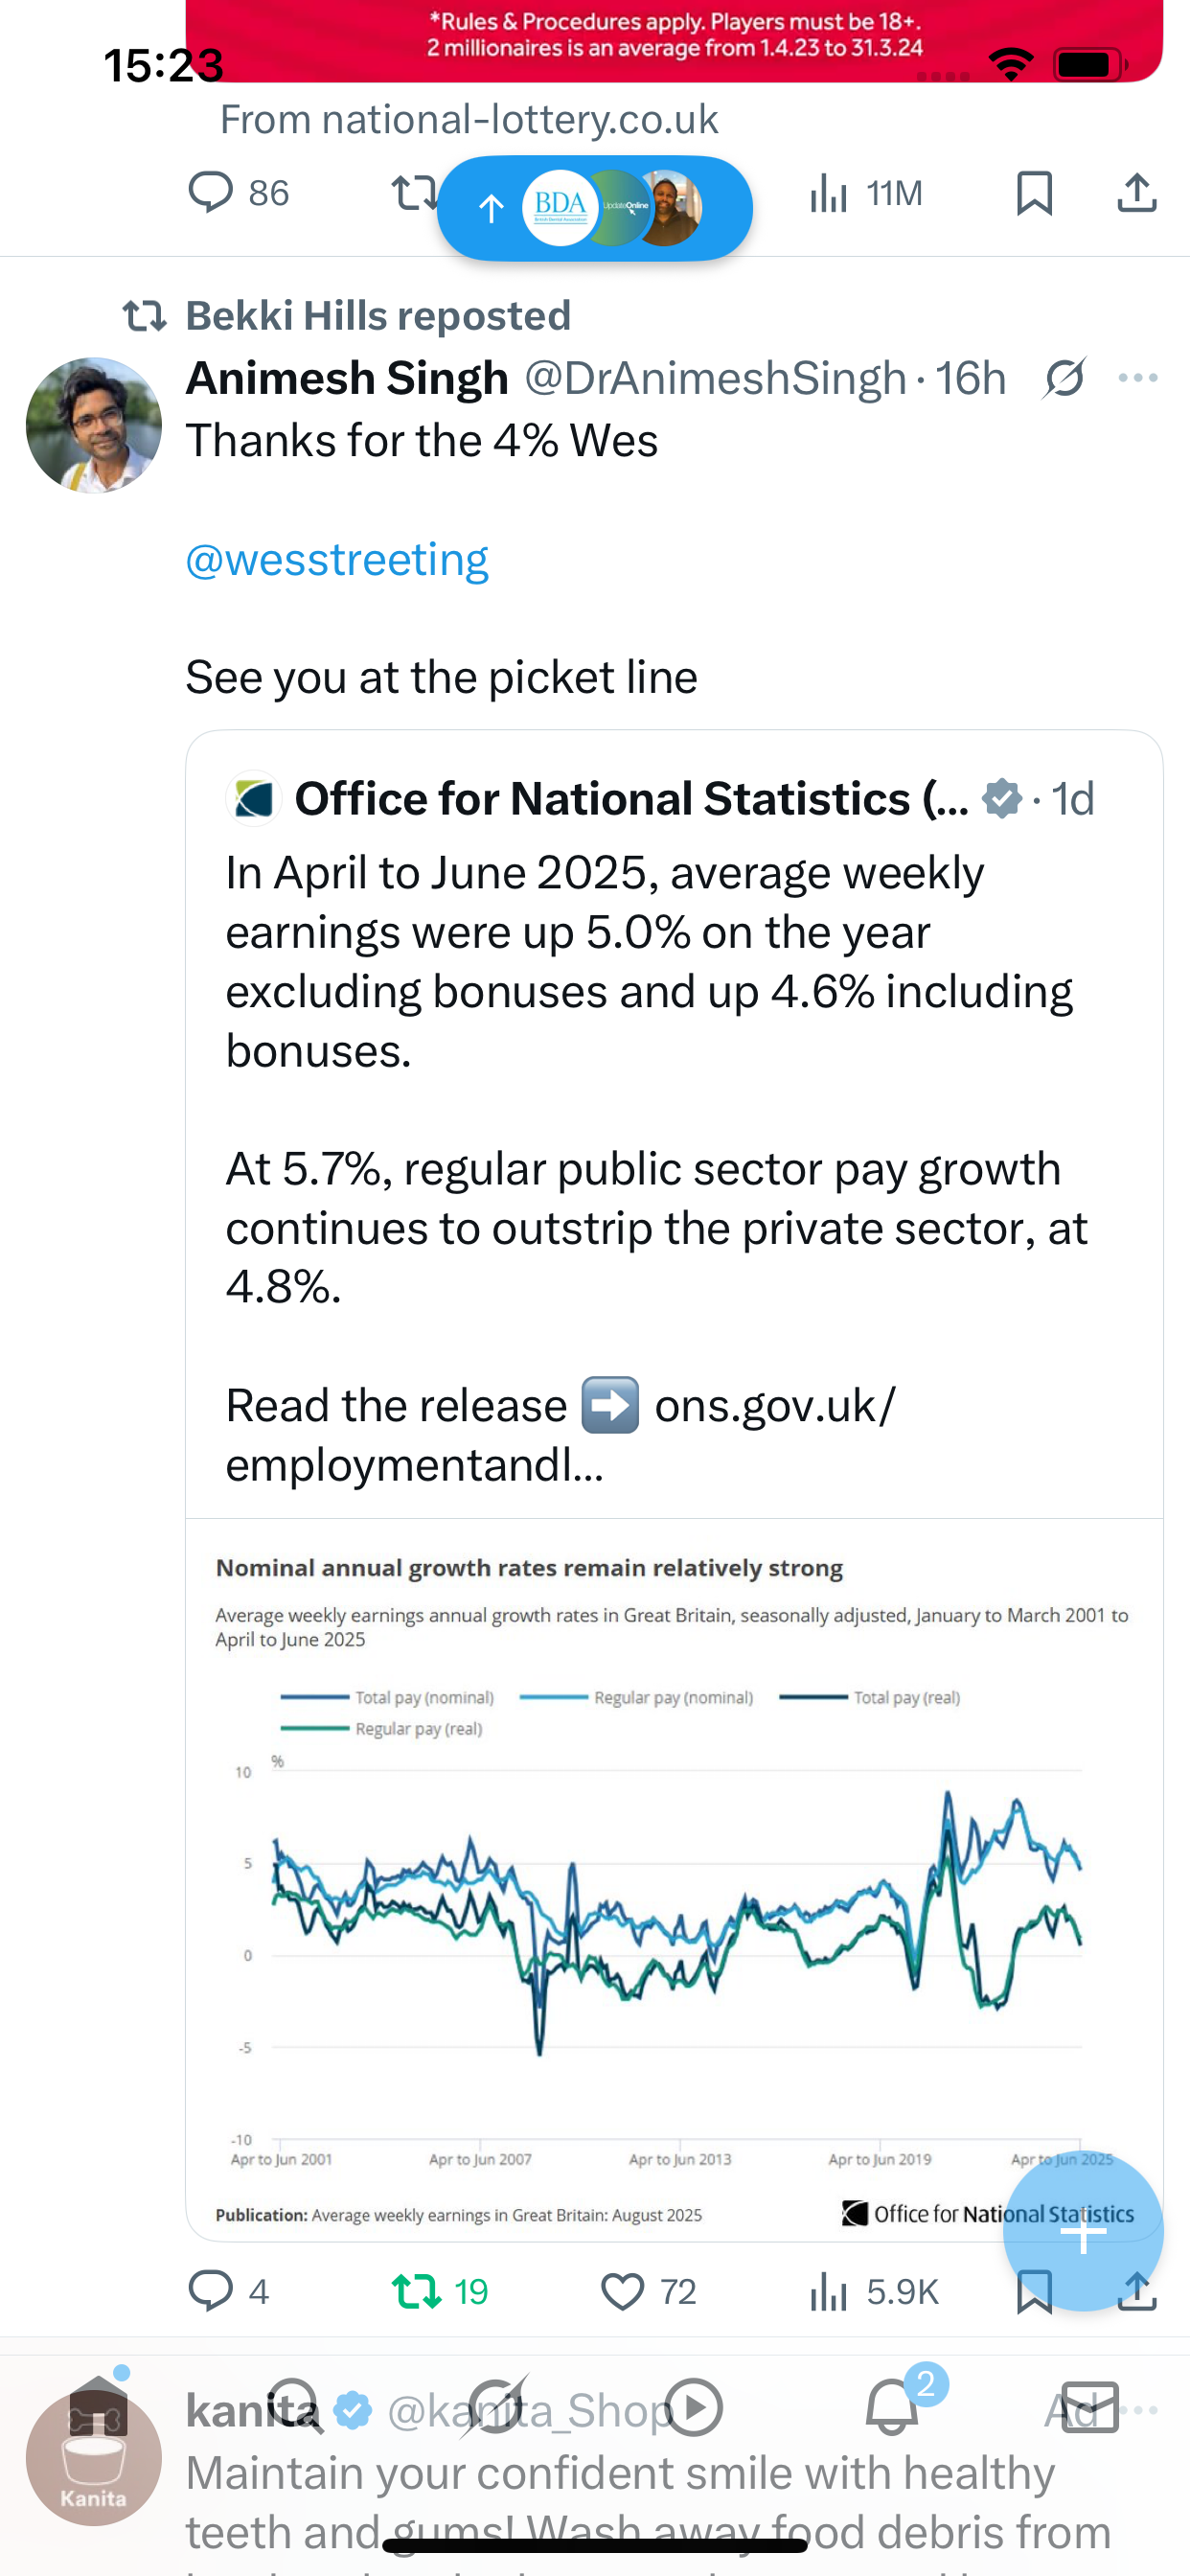Open the ONS earnings growth chart image
Image resolution: width=1190 pixels, height=2576 pixels.
pyautogui.click(x=672, y=1880)
